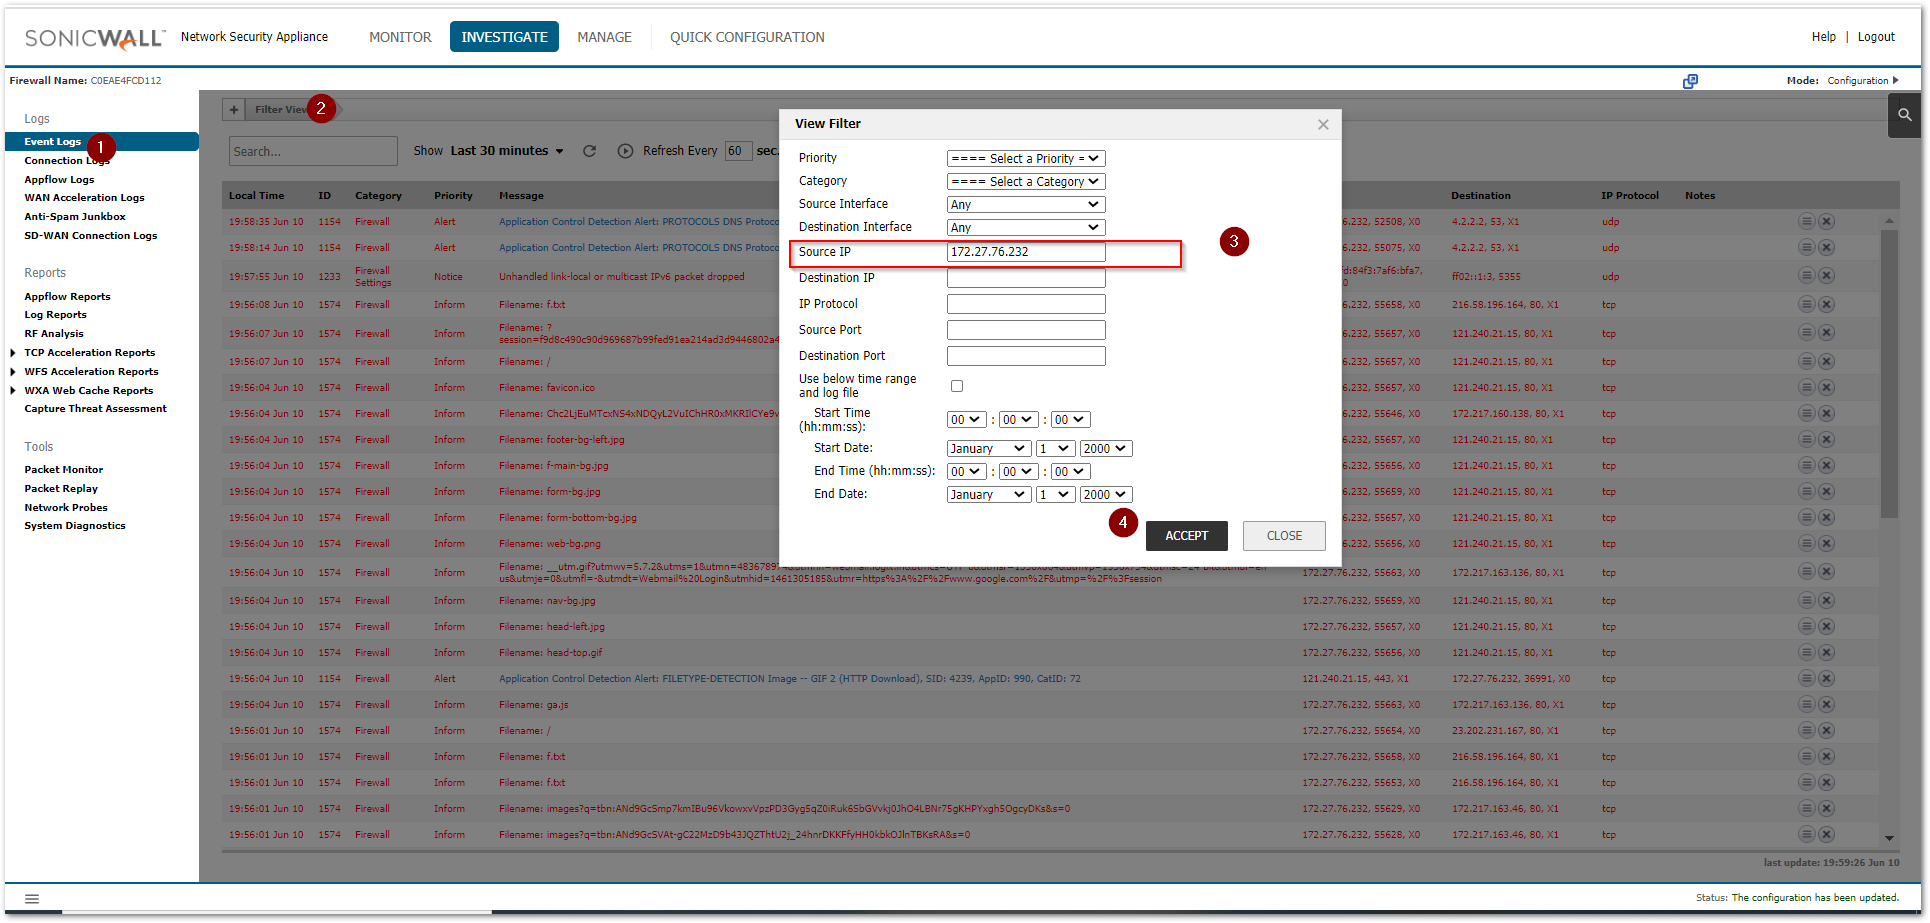
Task: Open the FILETYPE-DETECTION Image alert message link
Action: (x=790, y=678)
